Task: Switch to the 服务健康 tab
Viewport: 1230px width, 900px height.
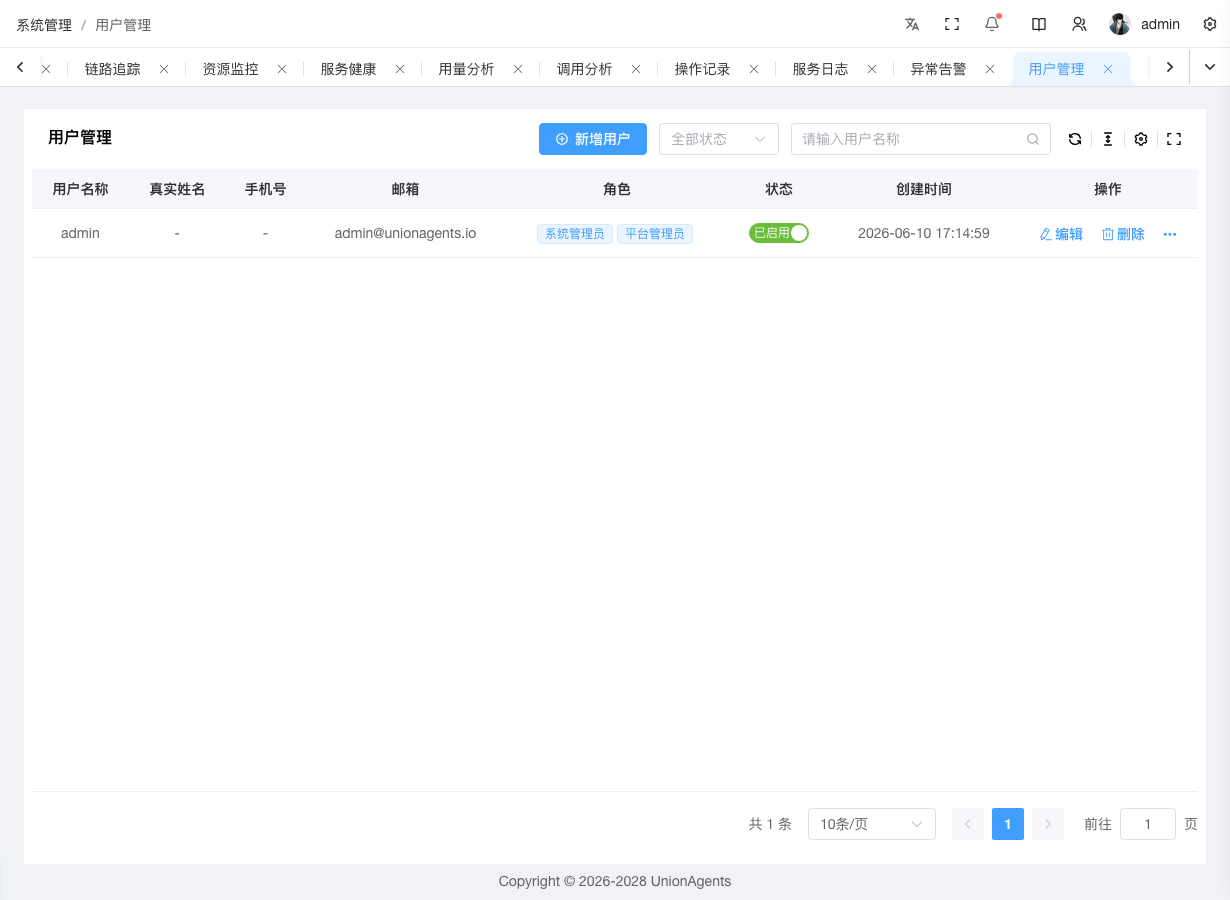Action: 348,69
